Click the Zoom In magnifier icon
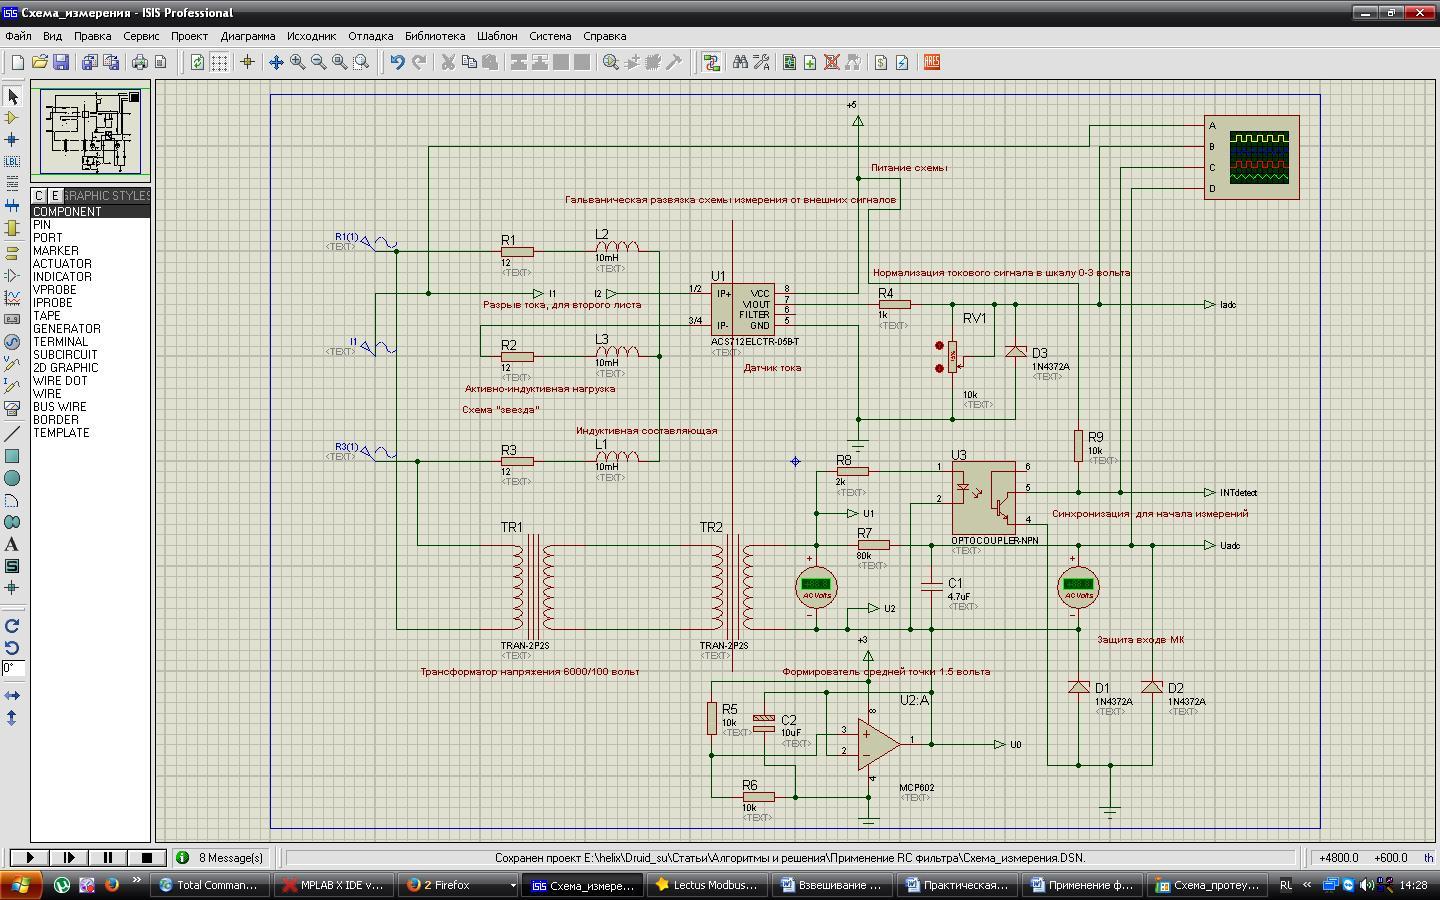This screenshot has width=1440, height=900. tap(297, 62)
